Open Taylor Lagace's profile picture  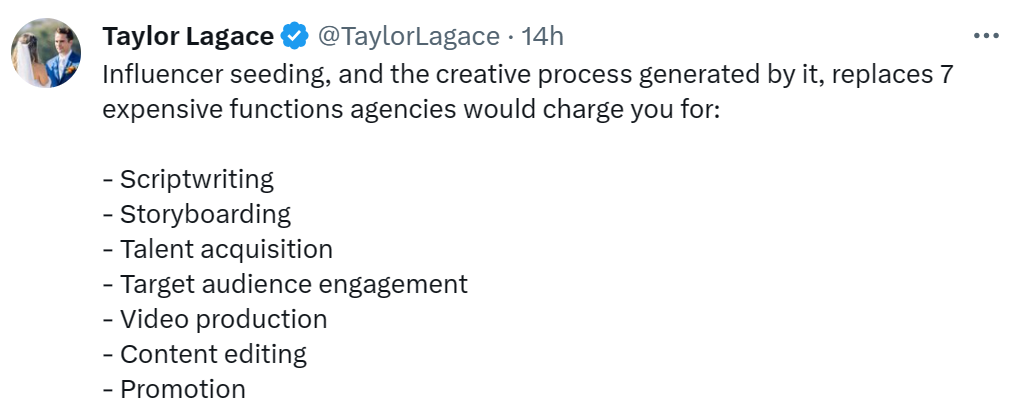[46, 53]
